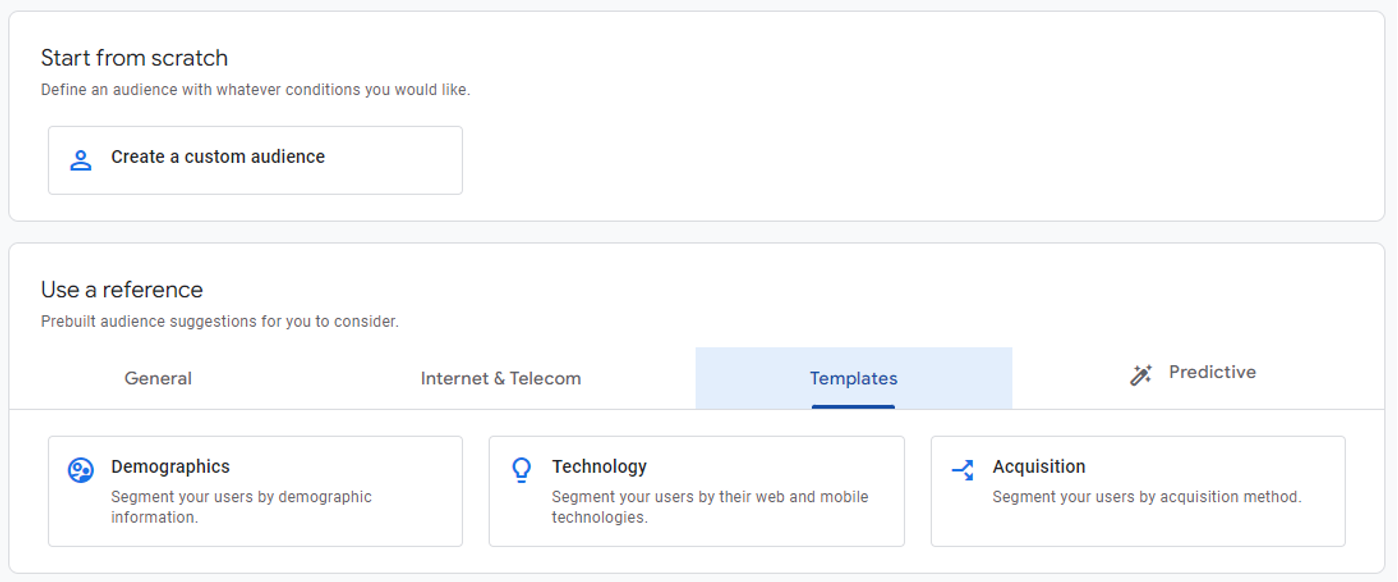Click the Use a reference heading
The width and height of the screenshot is (1398, 582).
click(122, 289)
